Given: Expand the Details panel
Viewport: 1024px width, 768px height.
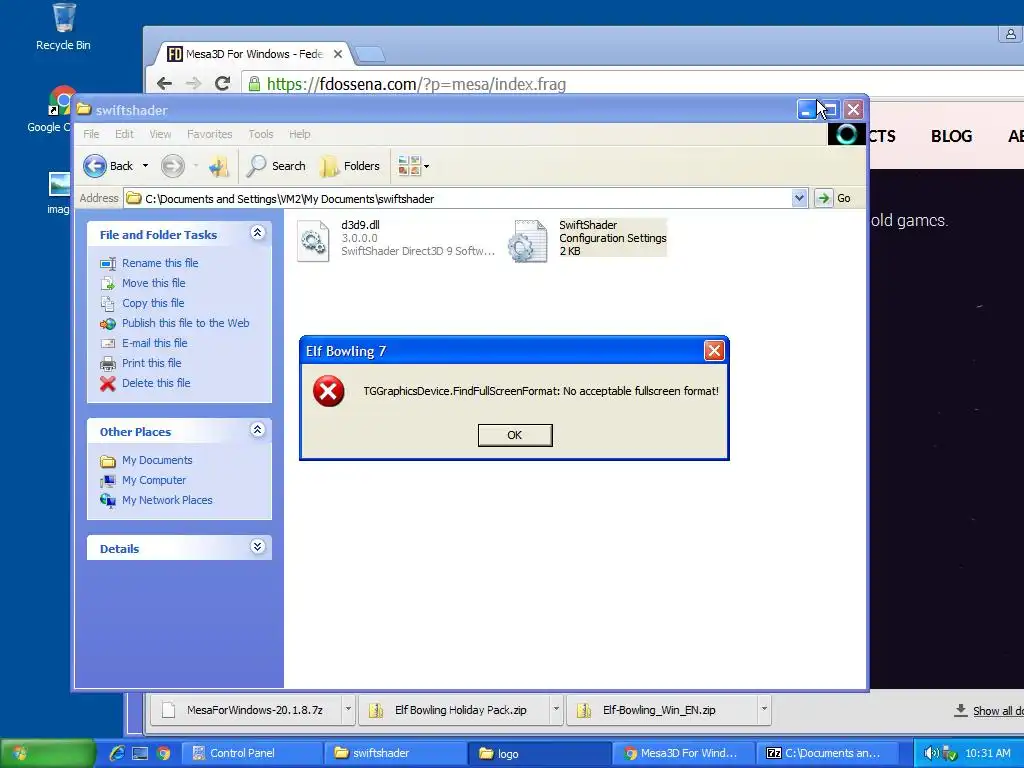Looking at the screenshot, I should pyautogui.click(x=257, y=547).
